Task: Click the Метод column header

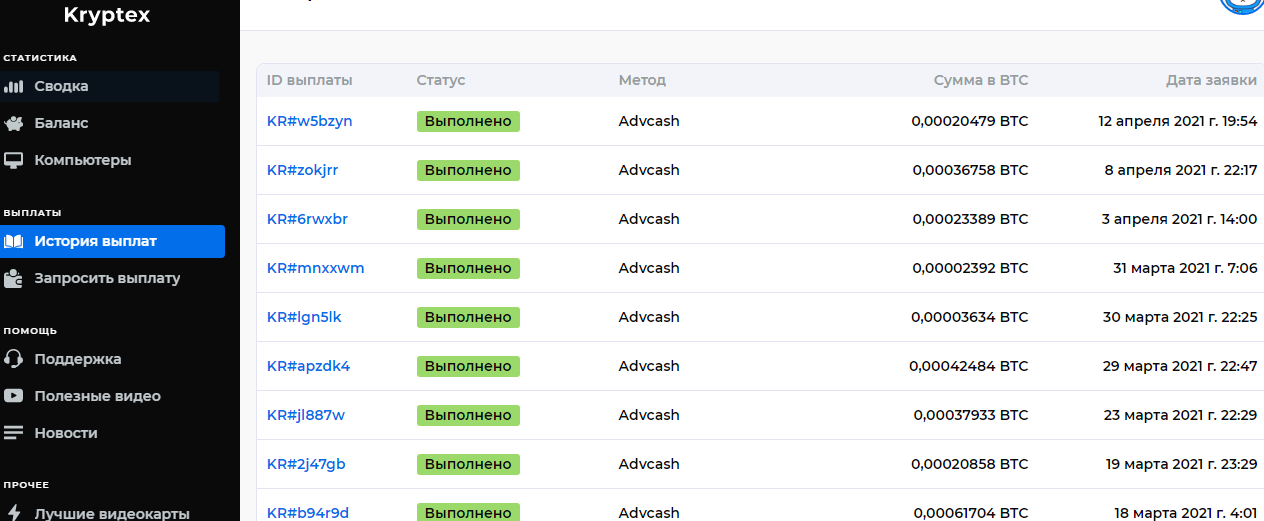Action: (642, 80)
